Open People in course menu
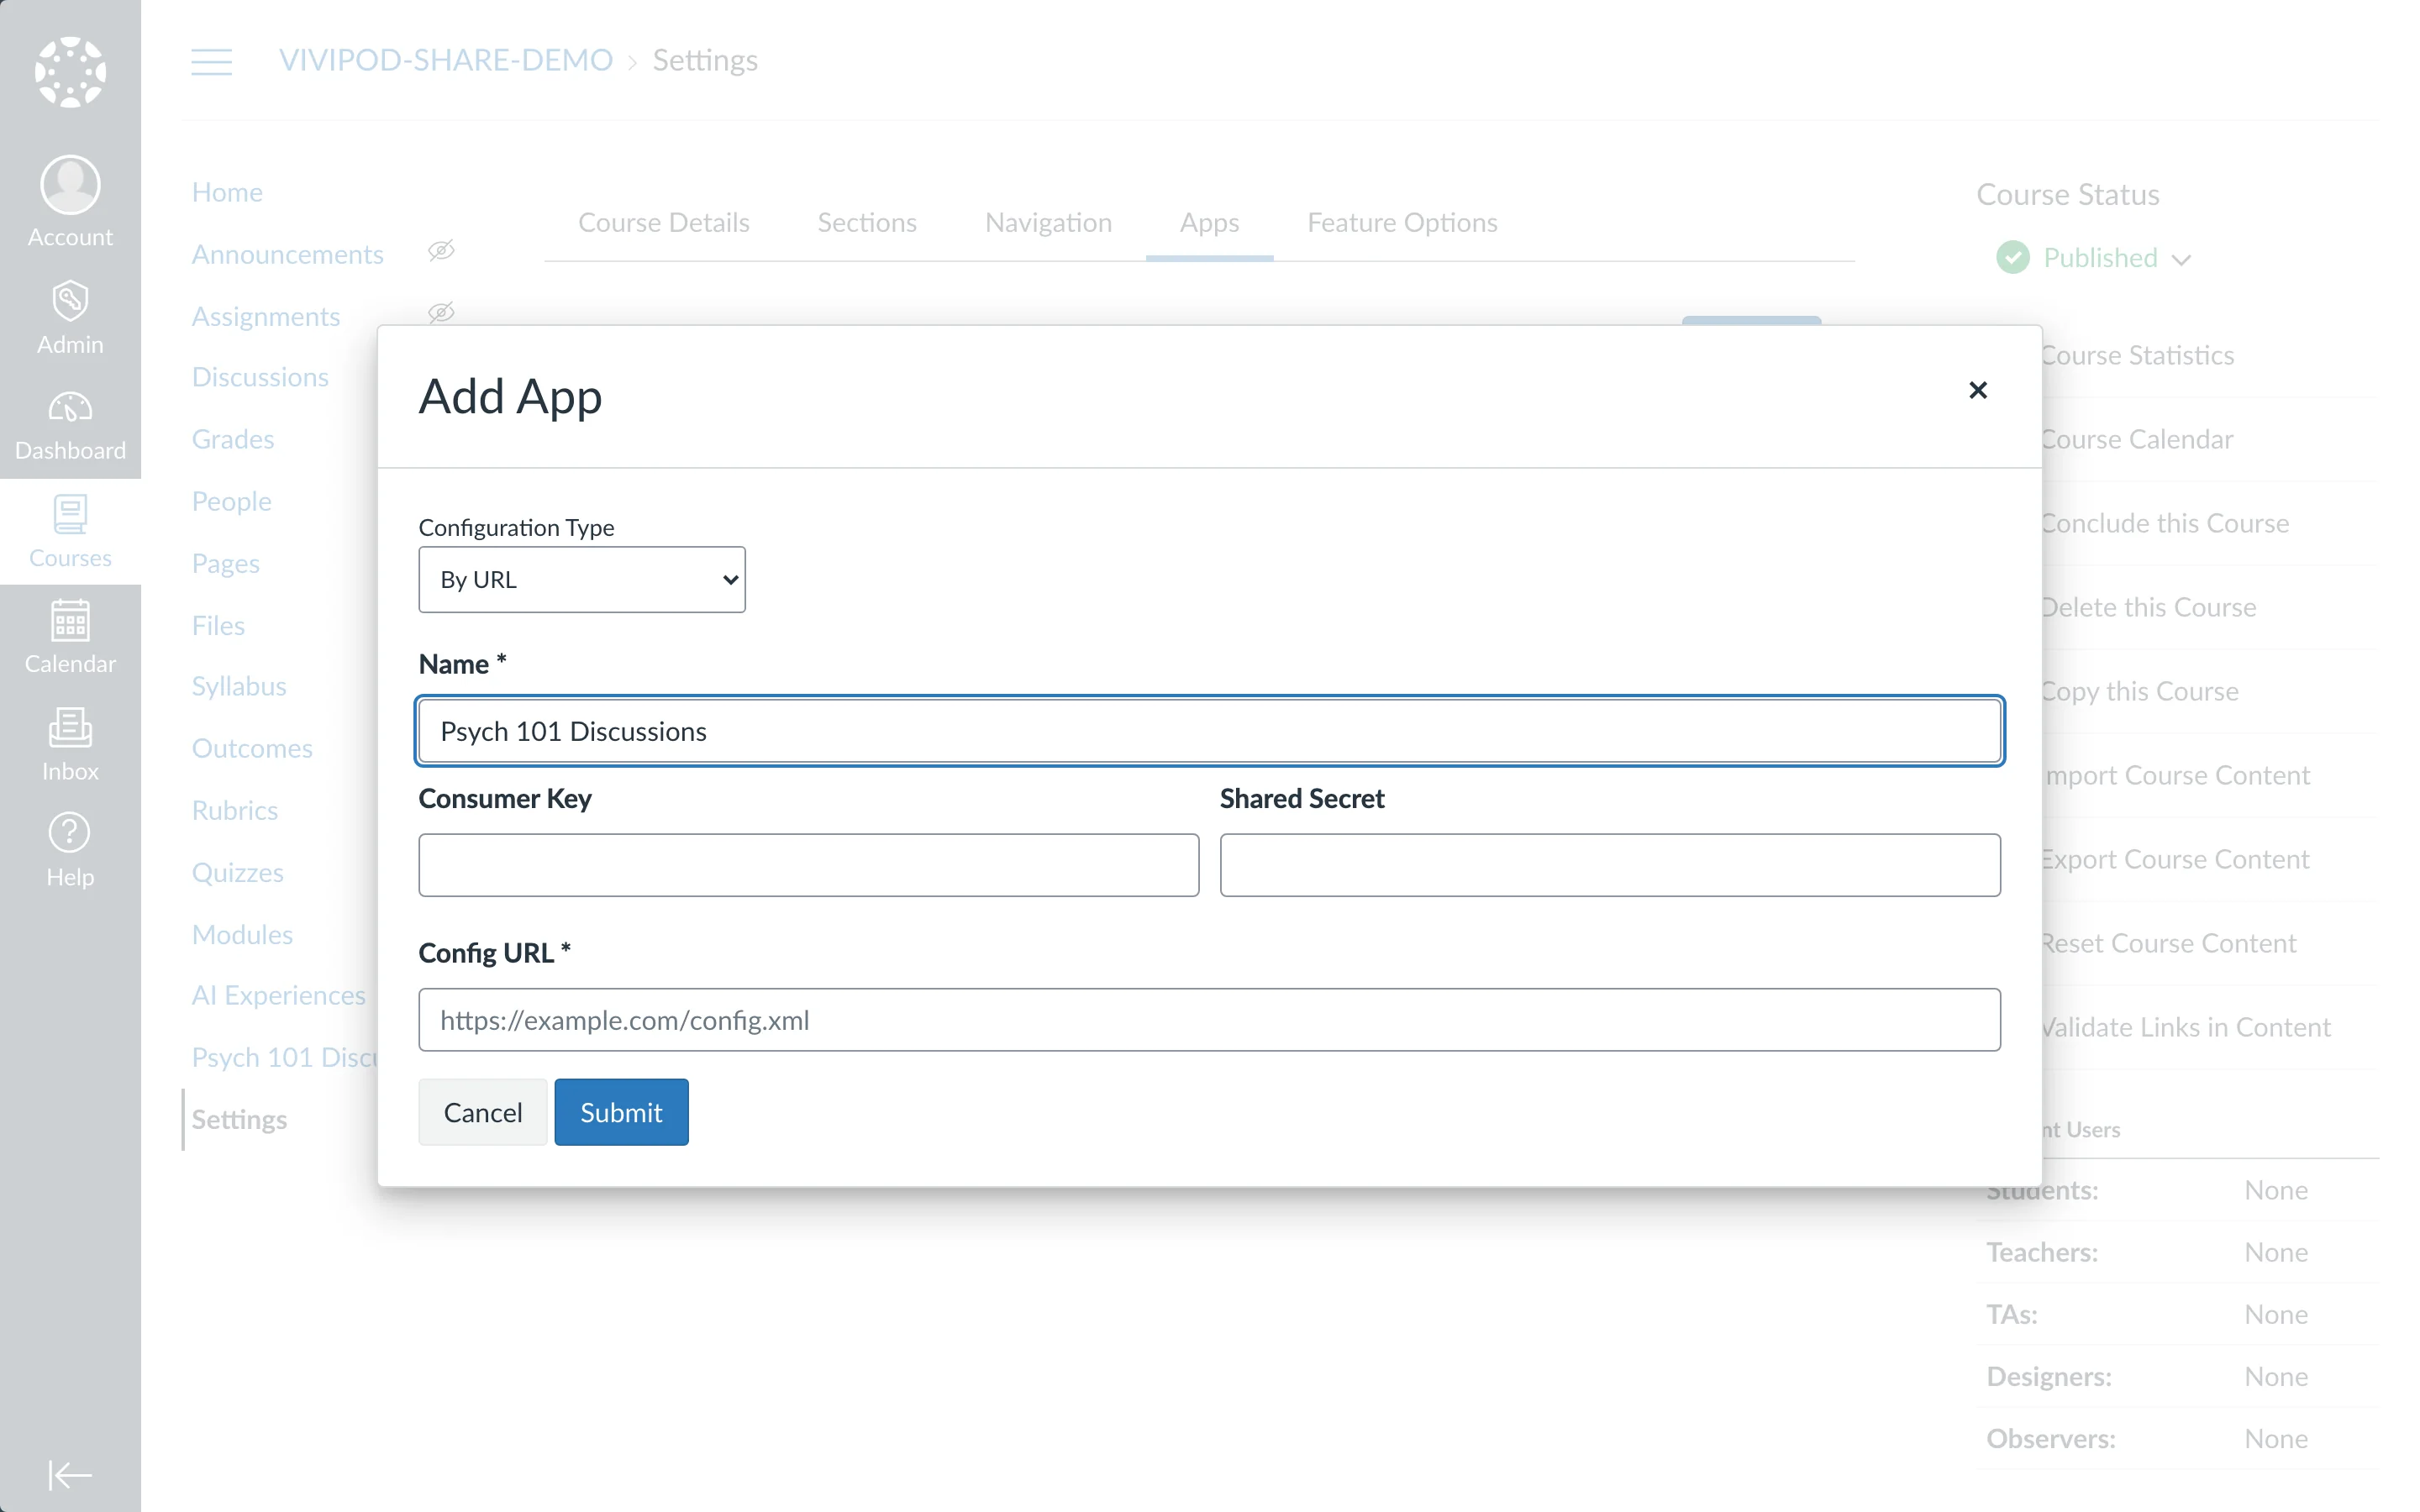The width and height of the screenshot is (2420, 1512). point(231,501)
